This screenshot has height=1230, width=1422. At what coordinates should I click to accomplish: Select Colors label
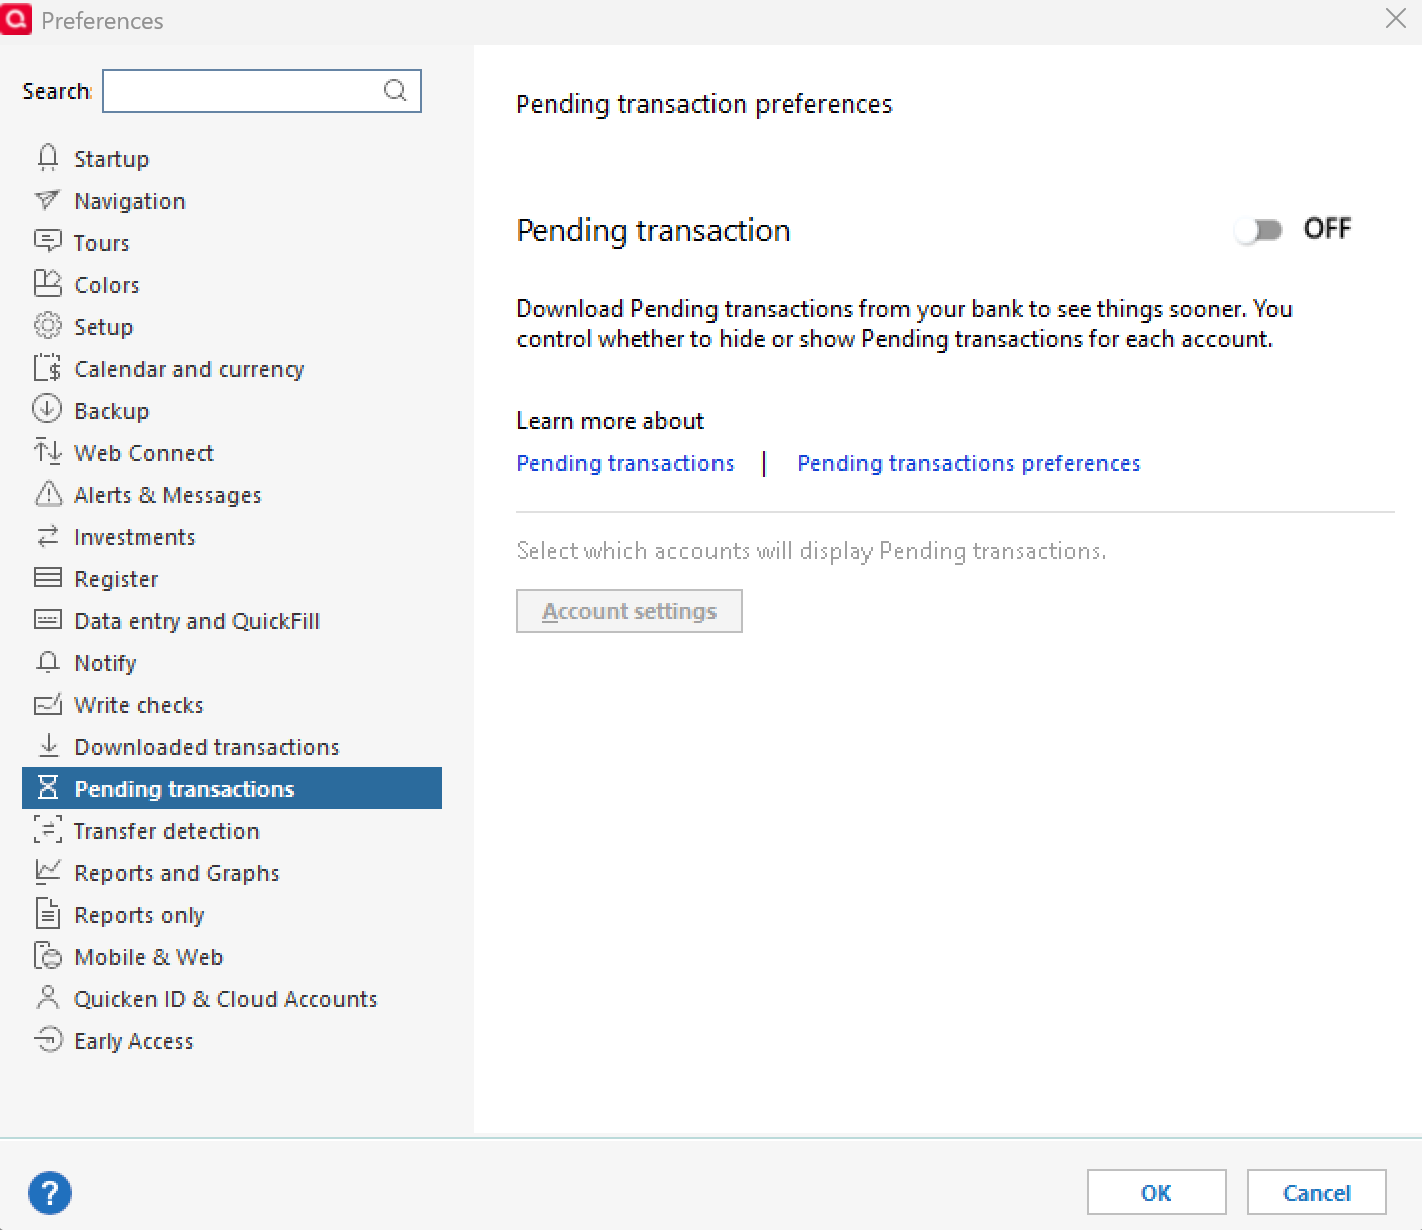107,285
